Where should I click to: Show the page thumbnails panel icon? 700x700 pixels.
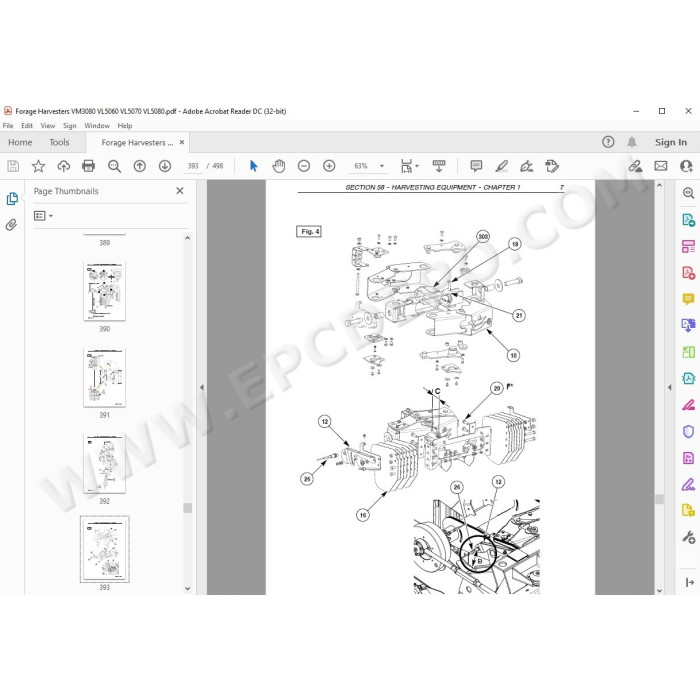click(12, 199)
